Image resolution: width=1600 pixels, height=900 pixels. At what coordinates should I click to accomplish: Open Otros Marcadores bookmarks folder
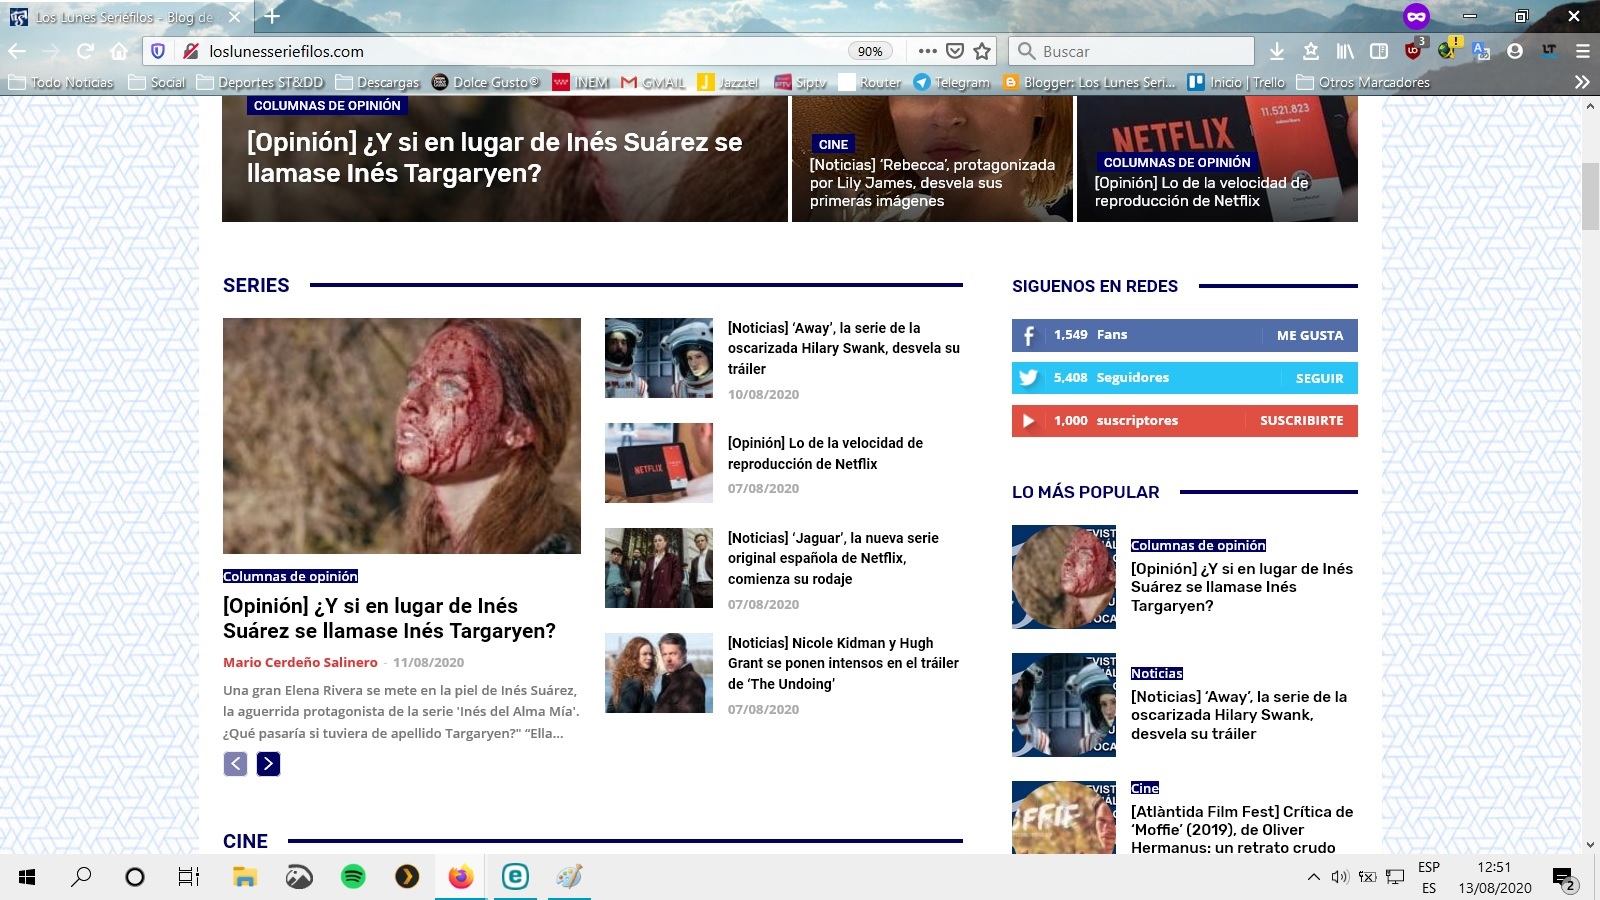click(1363, 82)
